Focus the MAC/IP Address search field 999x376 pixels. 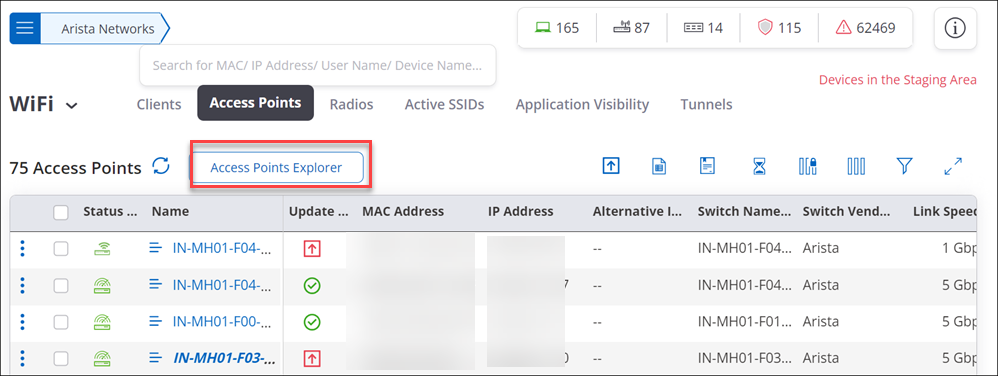pos(317,66)
